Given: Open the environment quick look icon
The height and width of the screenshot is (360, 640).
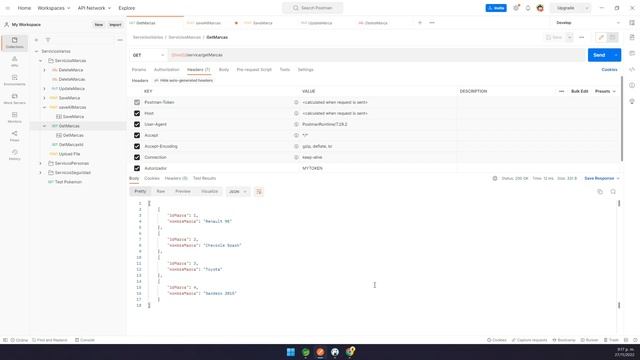Looking at the screenshot, I should pos(632,23).
